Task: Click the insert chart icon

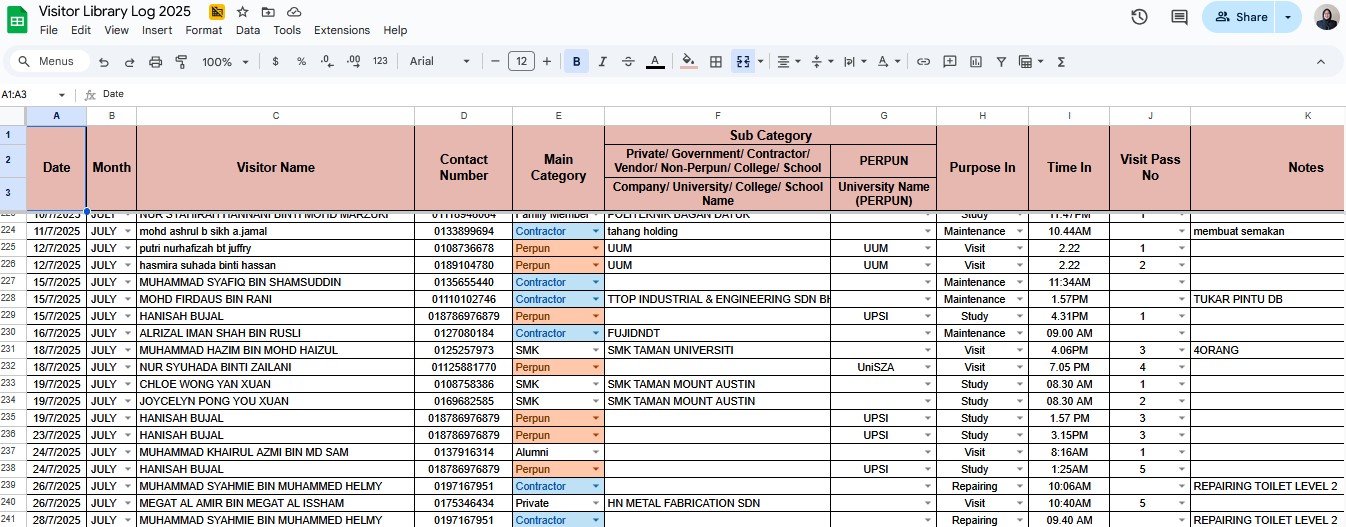Action: pos(975,62)
